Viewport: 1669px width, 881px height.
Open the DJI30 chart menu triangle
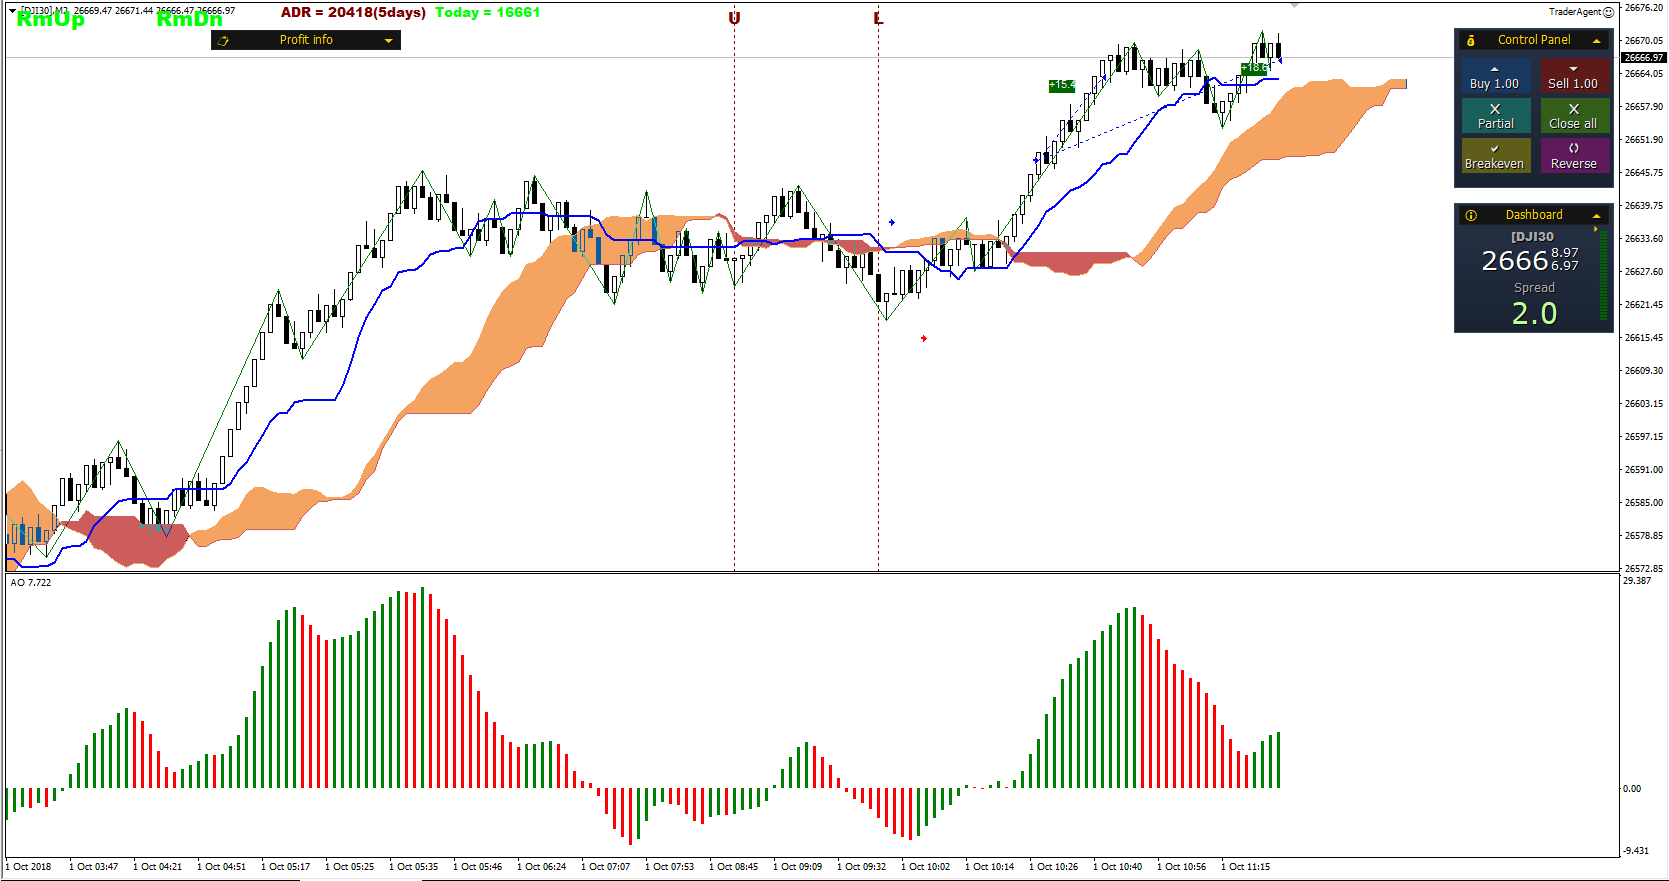click(13, 11)
